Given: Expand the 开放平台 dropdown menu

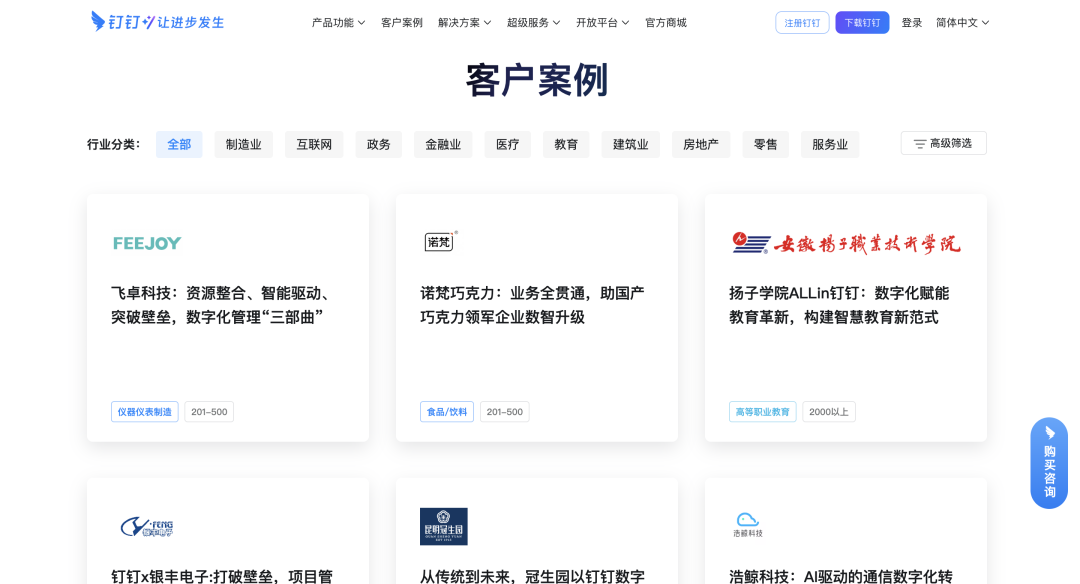Looking at the screenshot, I should (603, 23).
